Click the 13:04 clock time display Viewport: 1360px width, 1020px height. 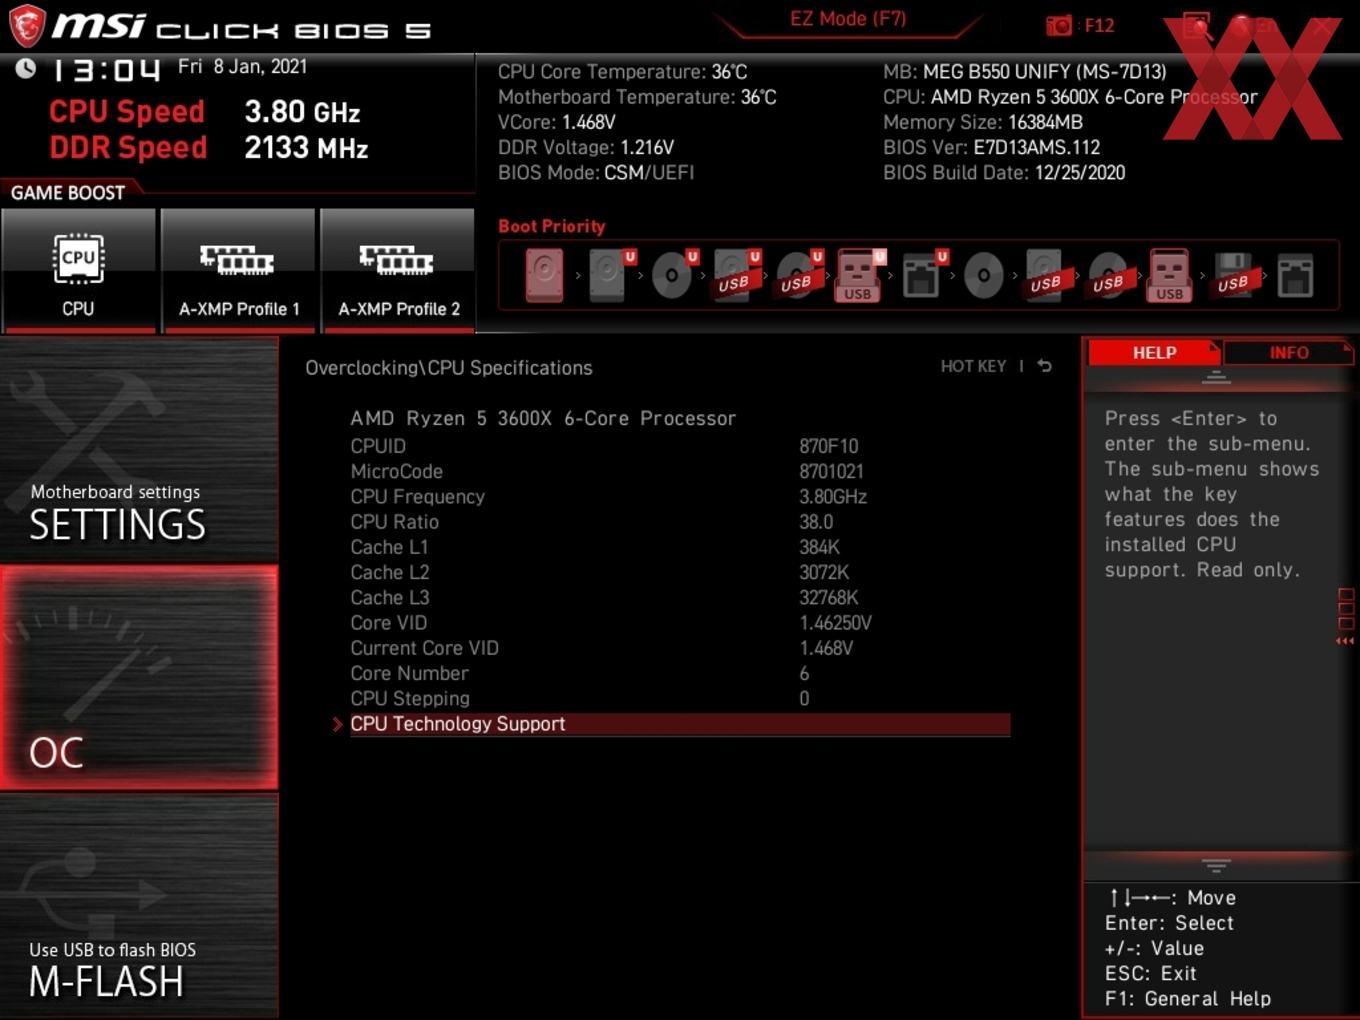105,70
